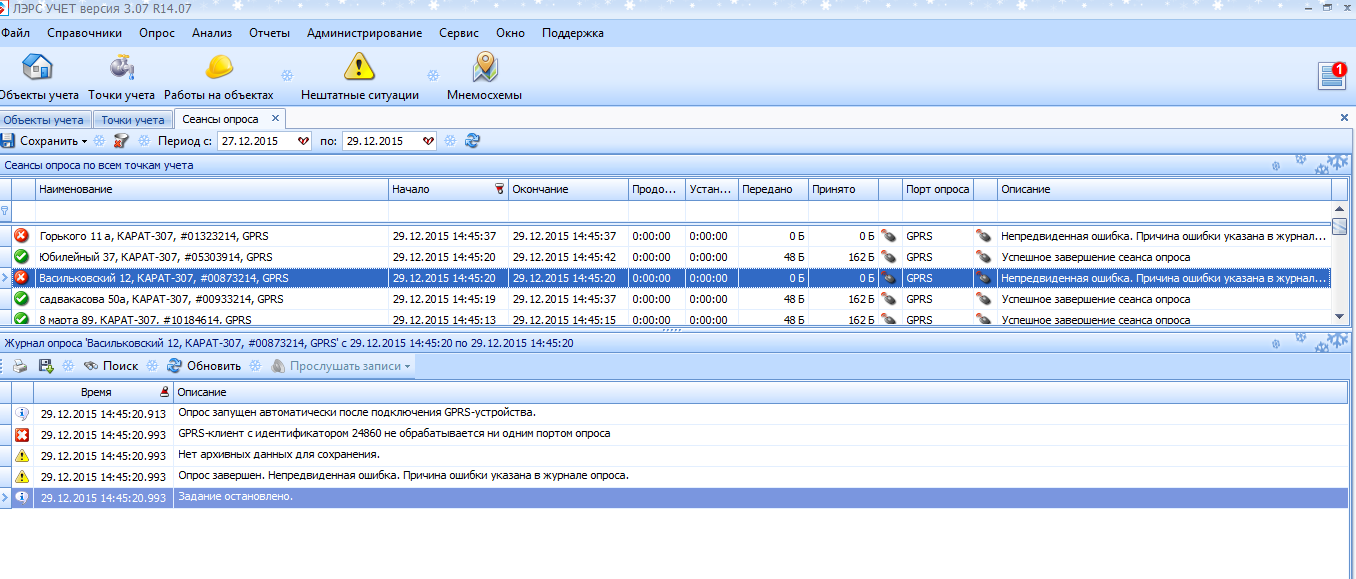Click the port icon in Горького 11 а row

888,236
